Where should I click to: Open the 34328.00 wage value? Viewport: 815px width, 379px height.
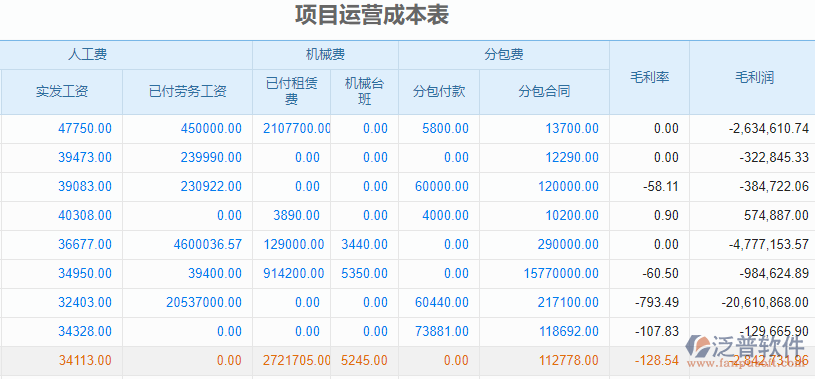click(x=85, y=331)
